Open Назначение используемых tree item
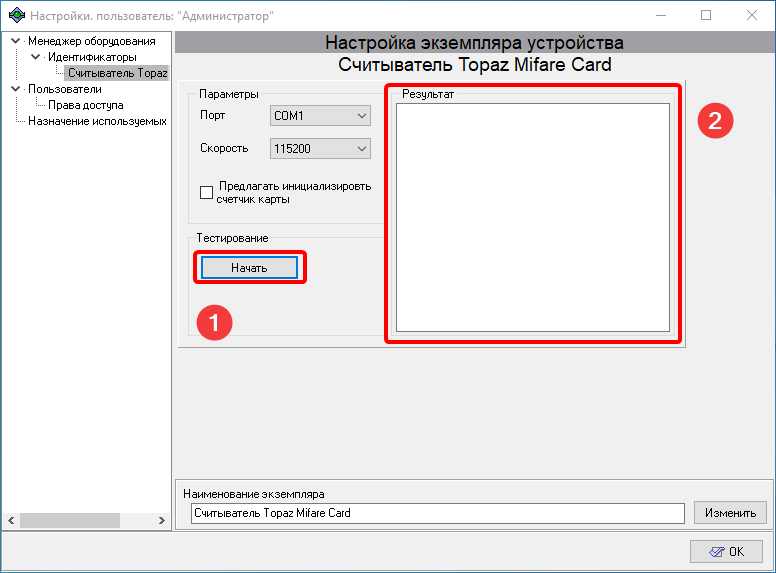This screenshot has height=573, width=776. [97, 121]
